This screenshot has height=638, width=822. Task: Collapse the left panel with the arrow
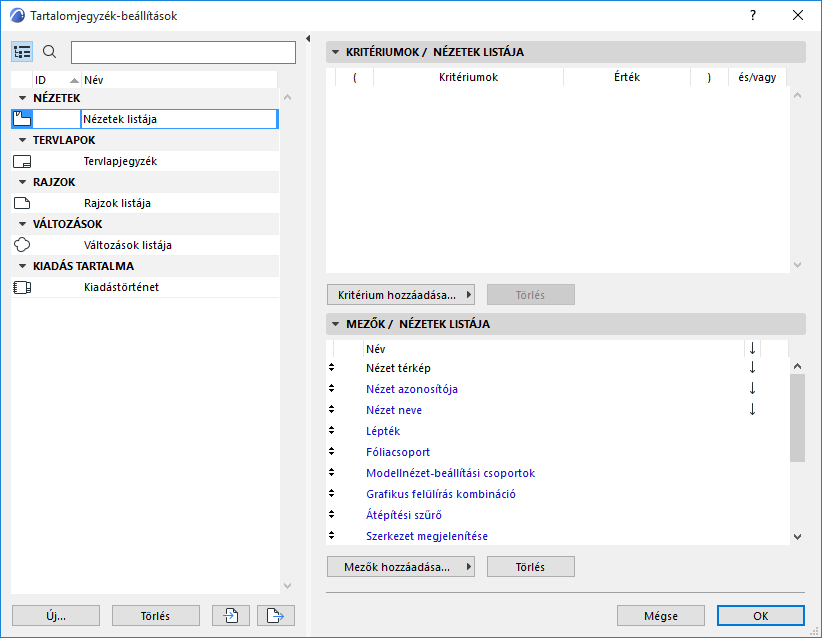[x=308, y=38]
